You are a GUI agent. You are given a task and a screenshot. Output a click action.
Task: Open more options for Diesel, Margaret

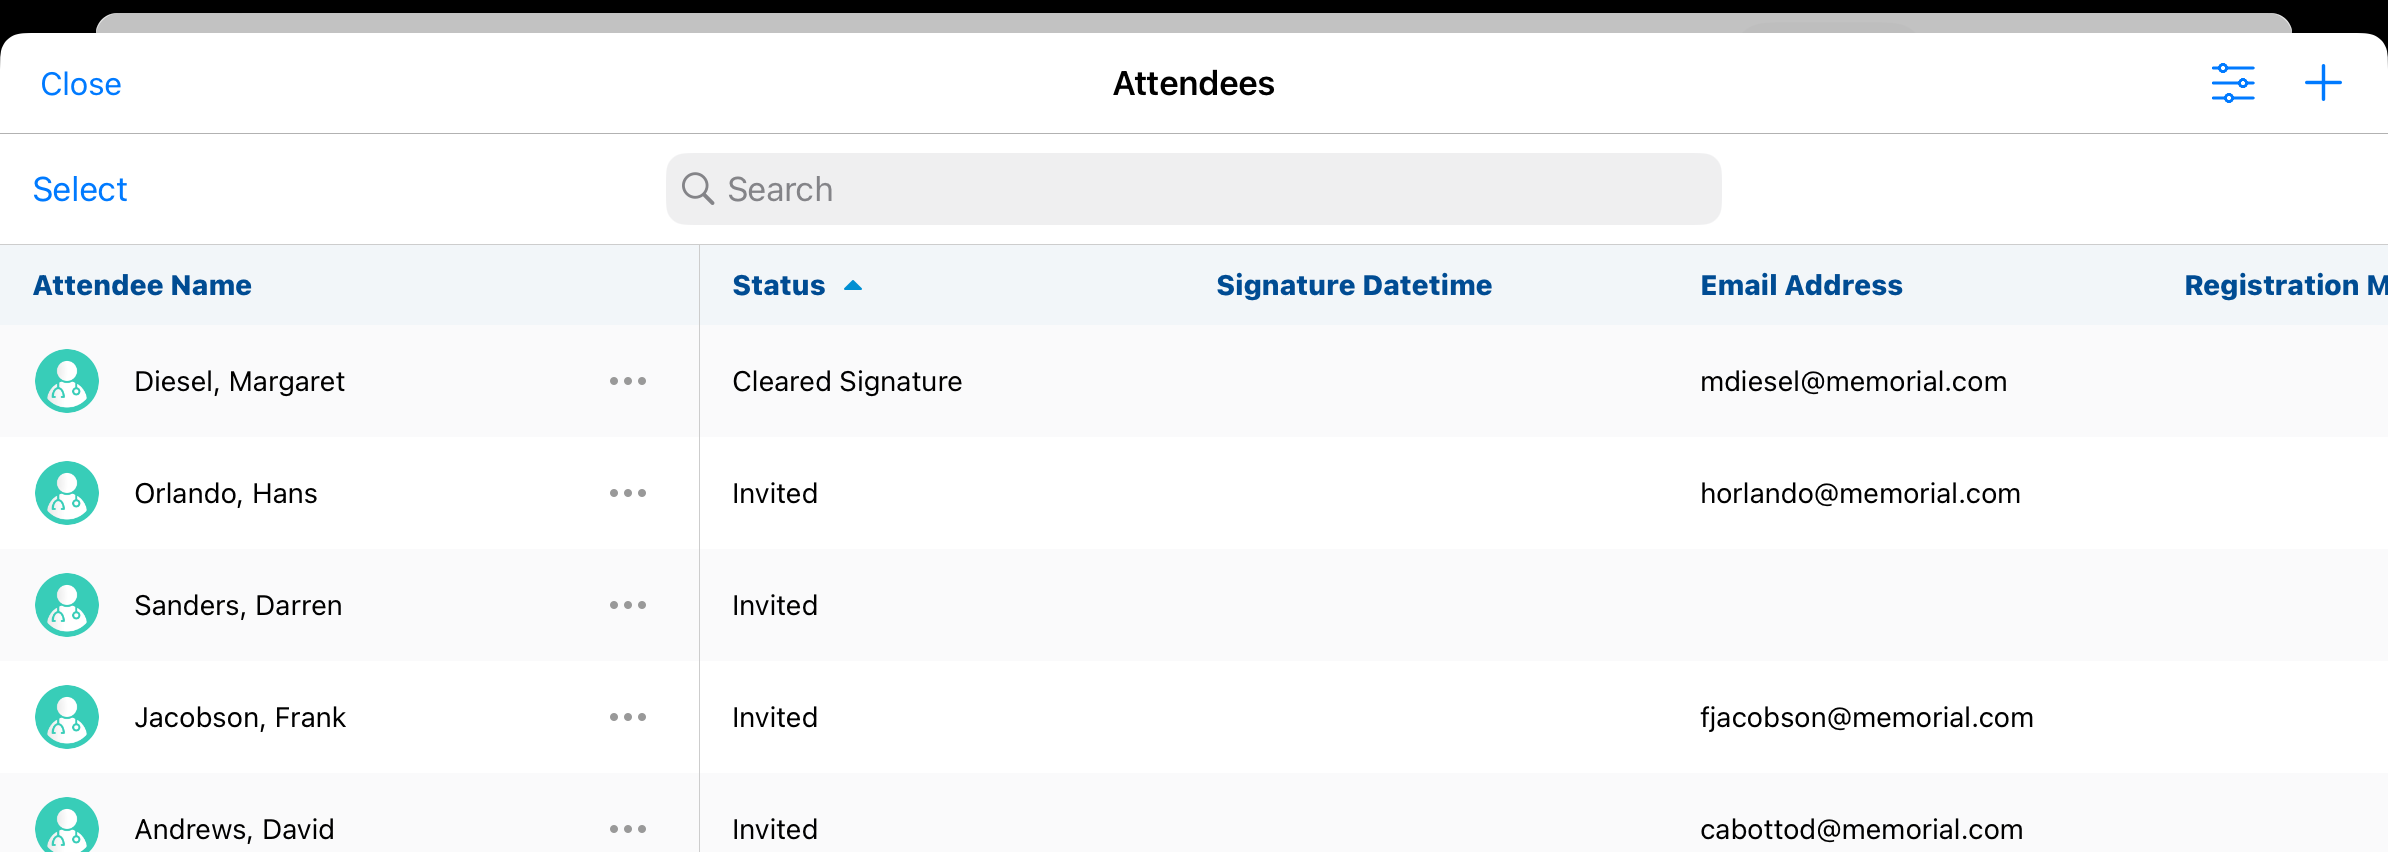(x=628, y=381)
